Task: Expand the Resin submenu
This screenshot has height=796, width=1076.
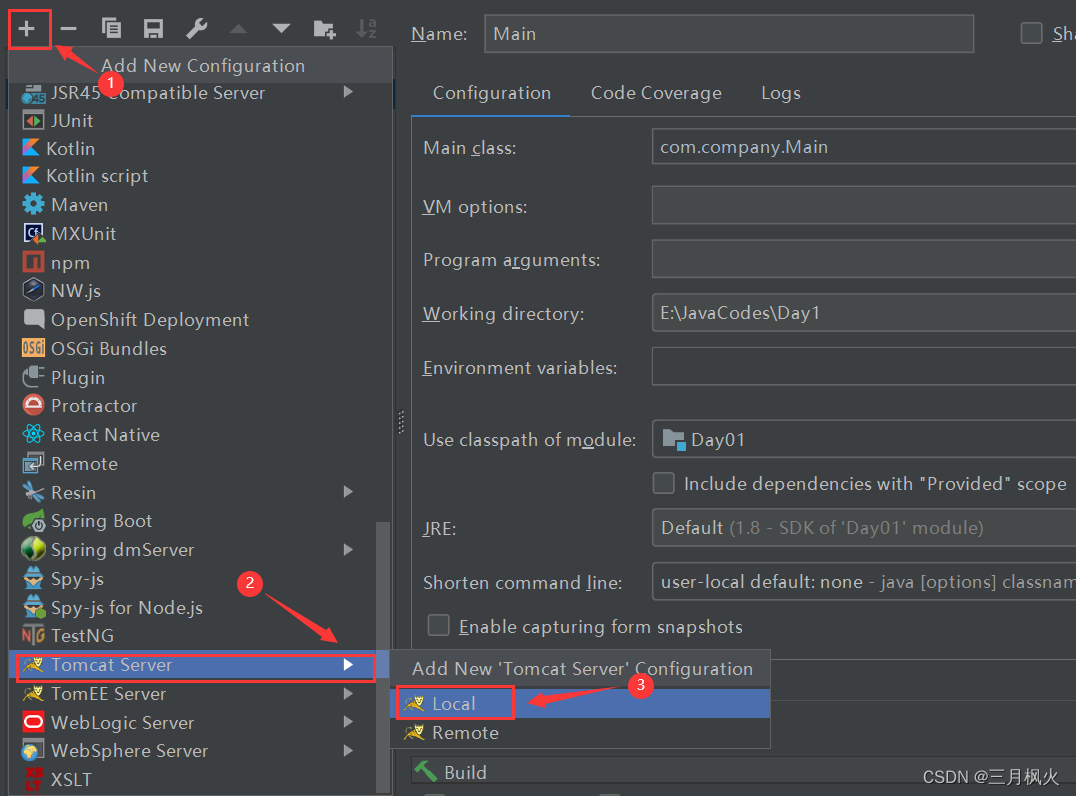Action: (348, 492)
